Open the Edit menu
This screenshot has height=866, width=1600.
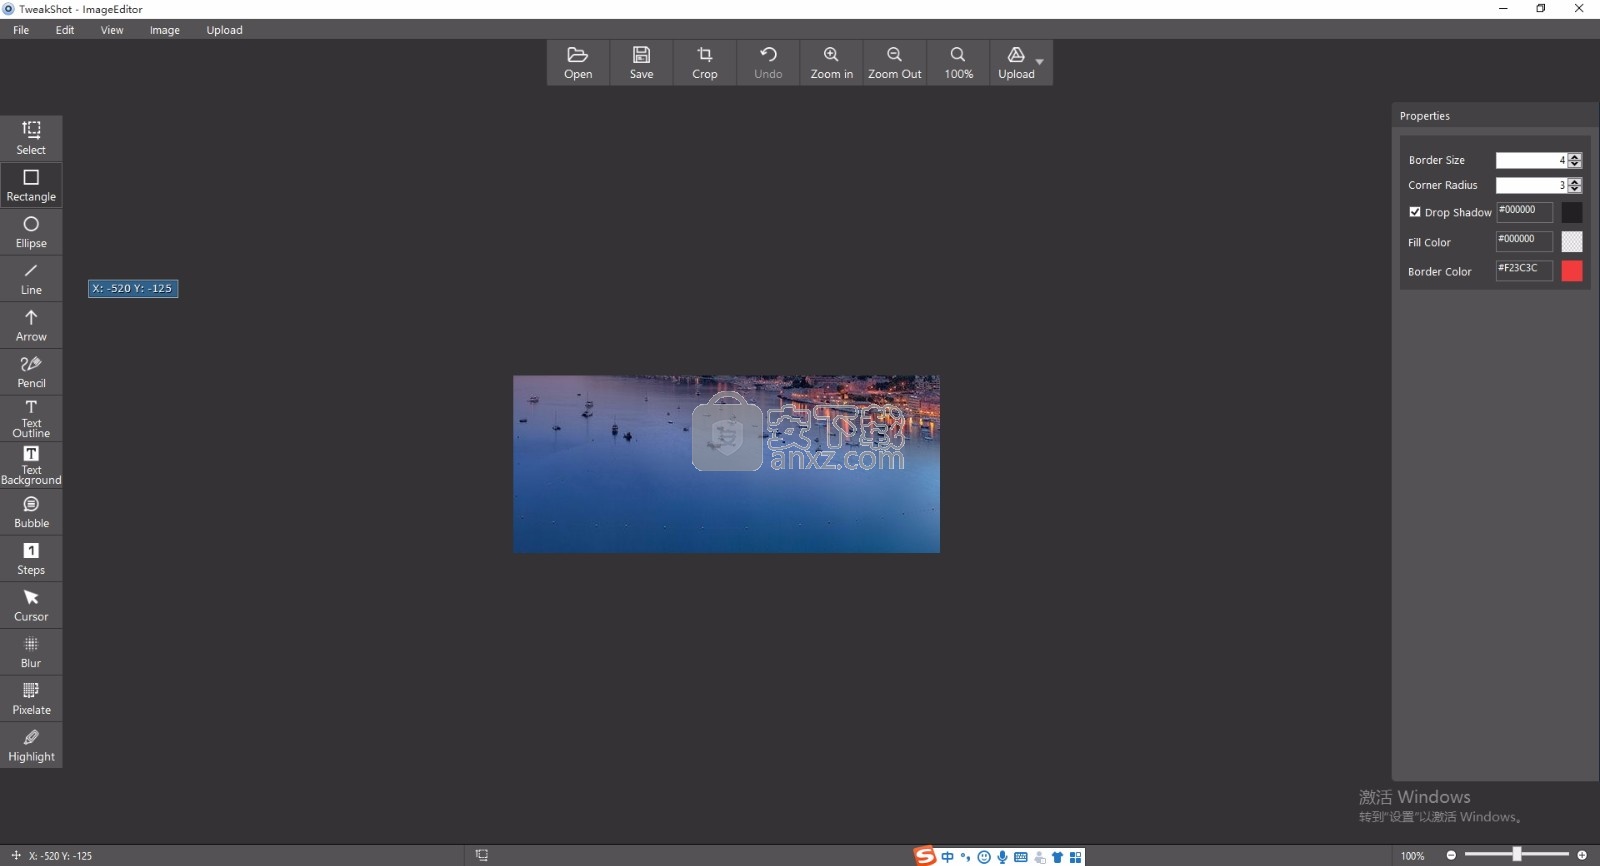tap(65, 30)
